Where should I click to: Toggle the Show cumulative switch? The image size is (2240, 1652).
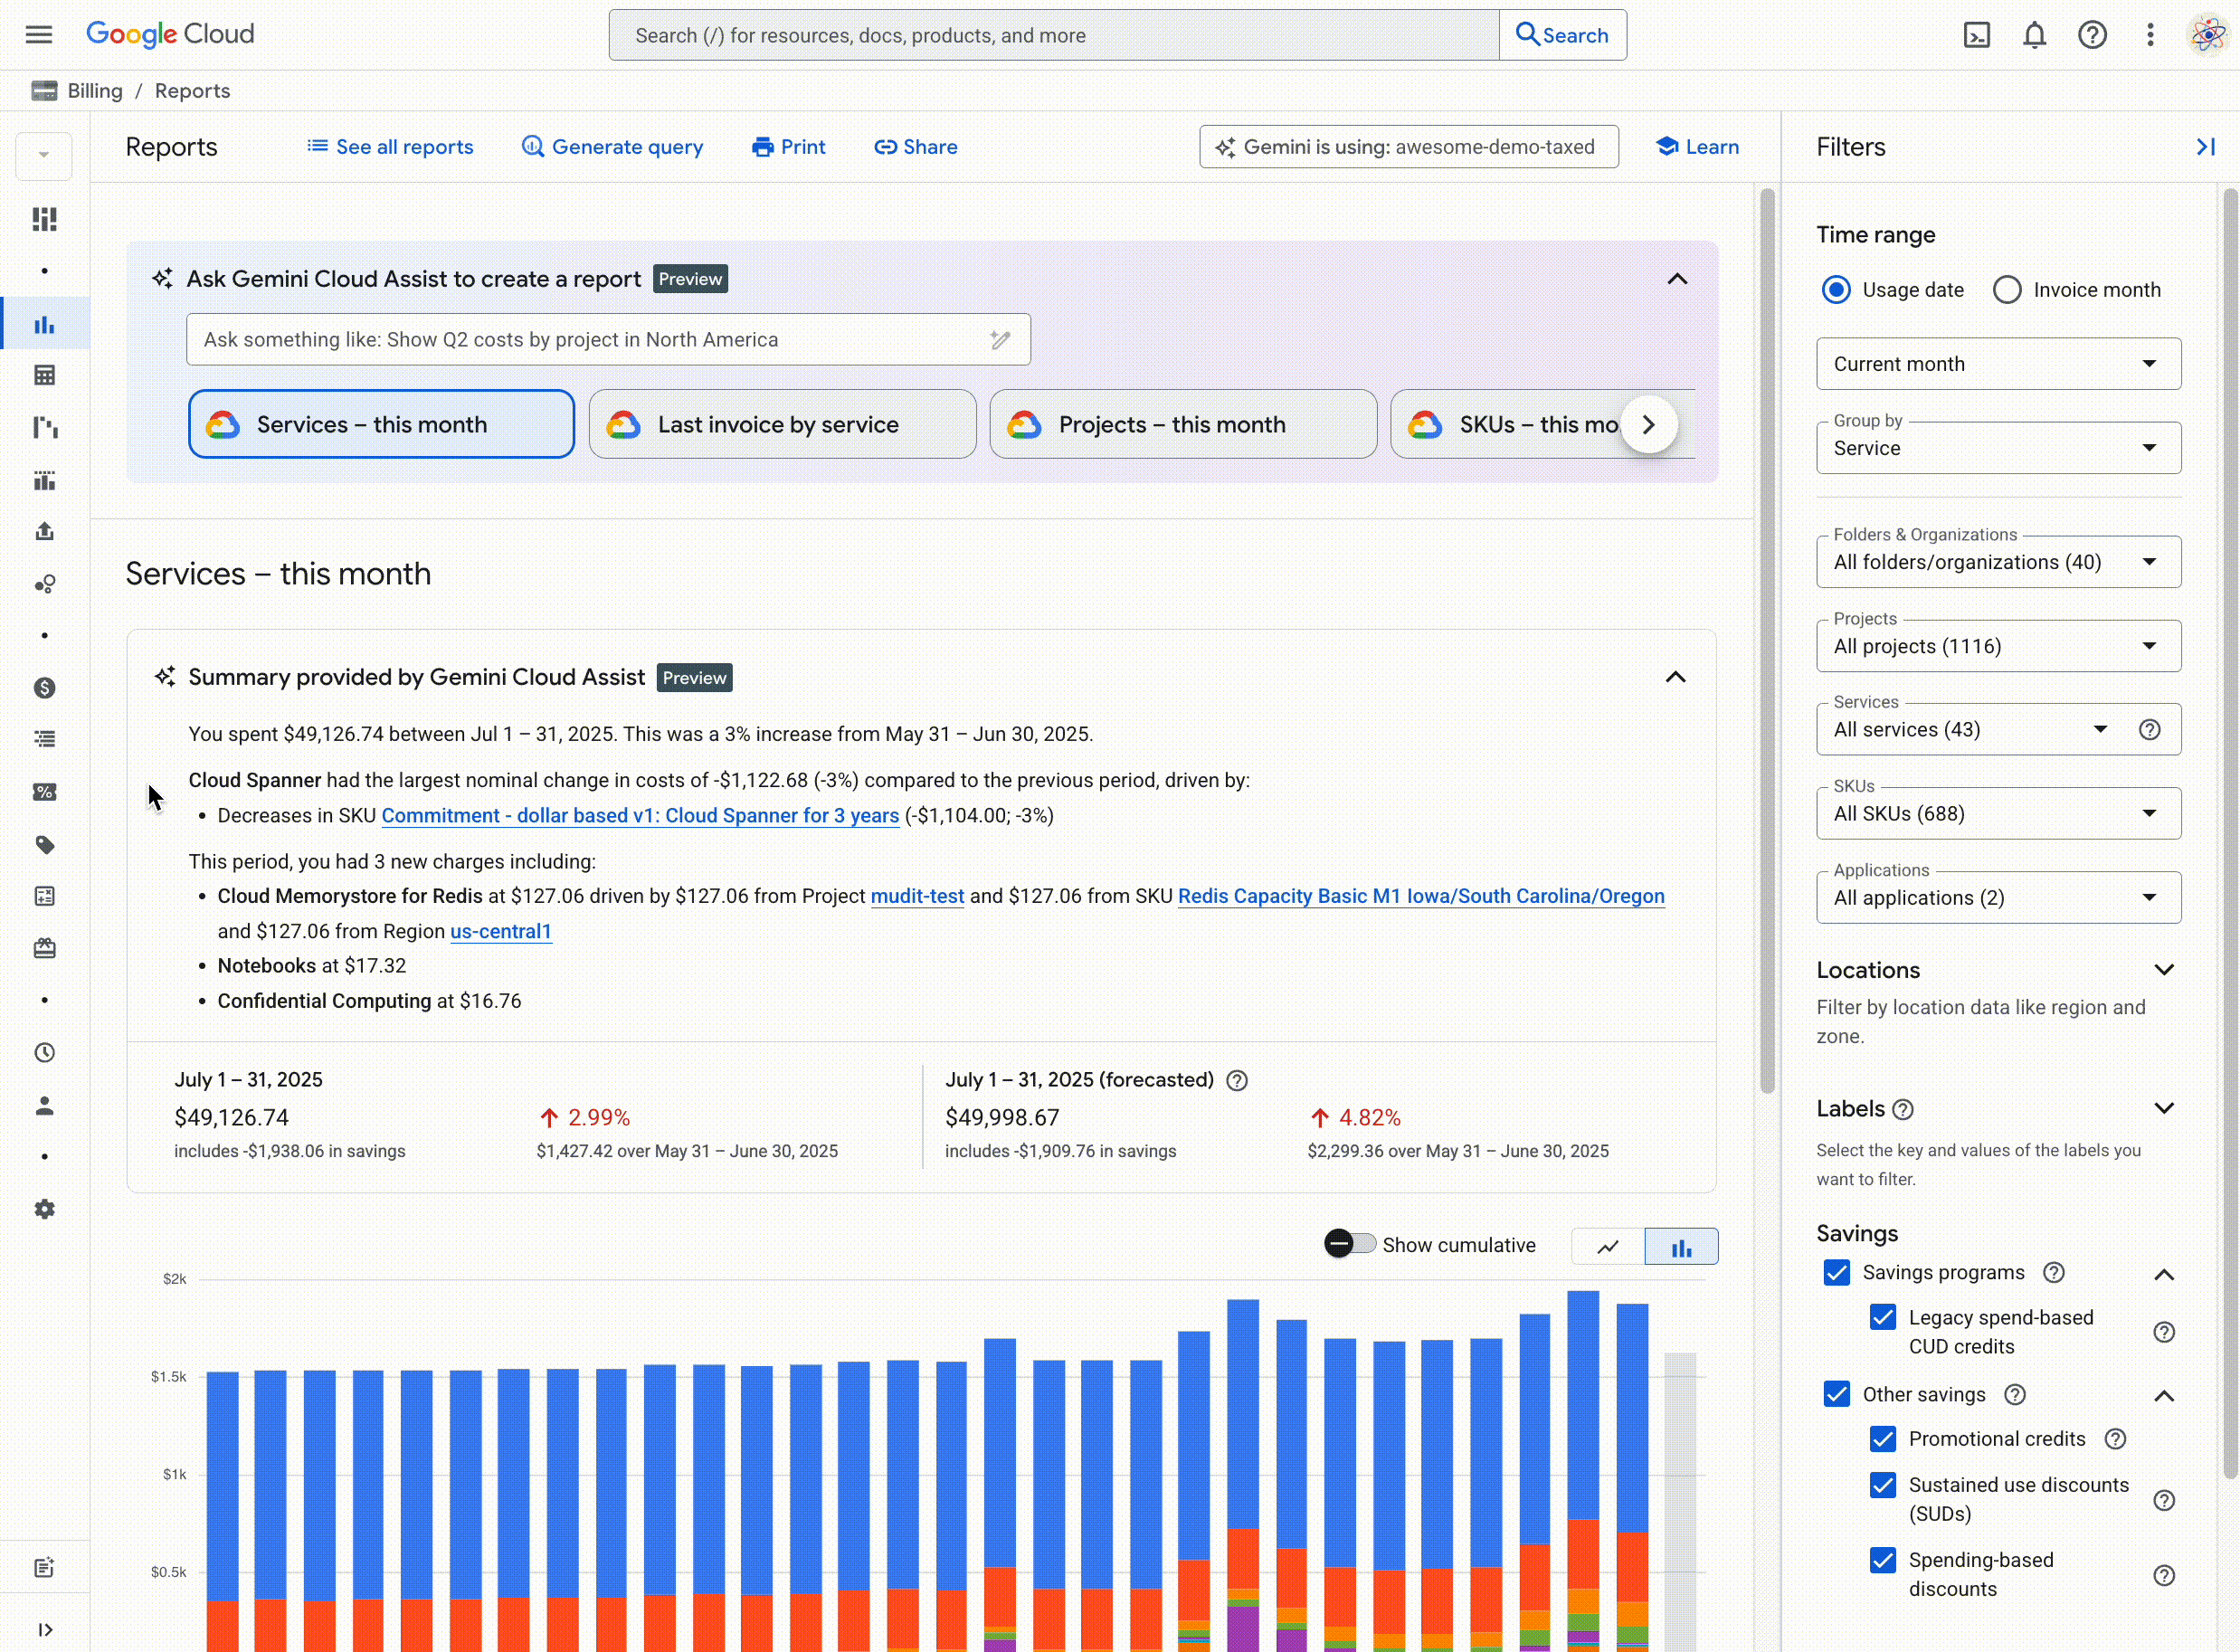point(1350,1244)
